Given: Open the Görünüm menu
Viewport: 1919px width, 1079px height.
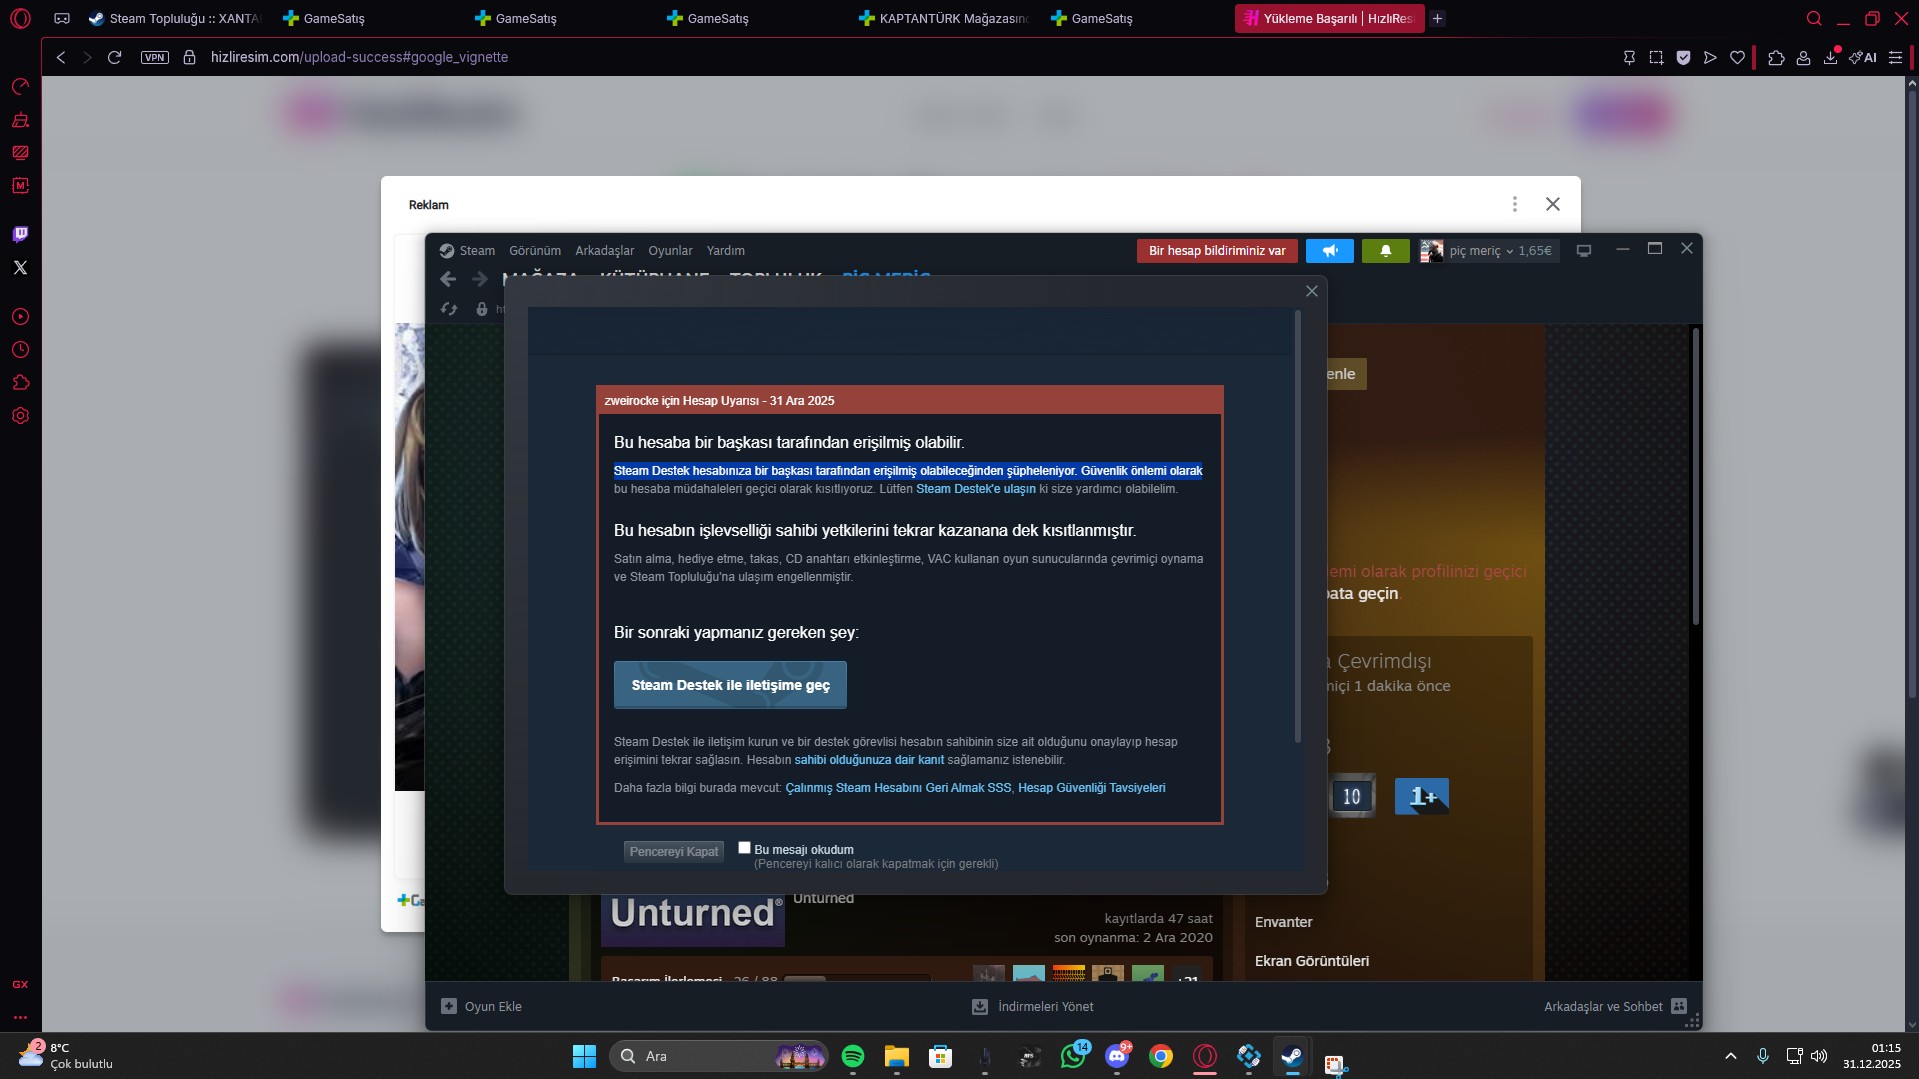Looking at the screenshot, I should point(535,250).
